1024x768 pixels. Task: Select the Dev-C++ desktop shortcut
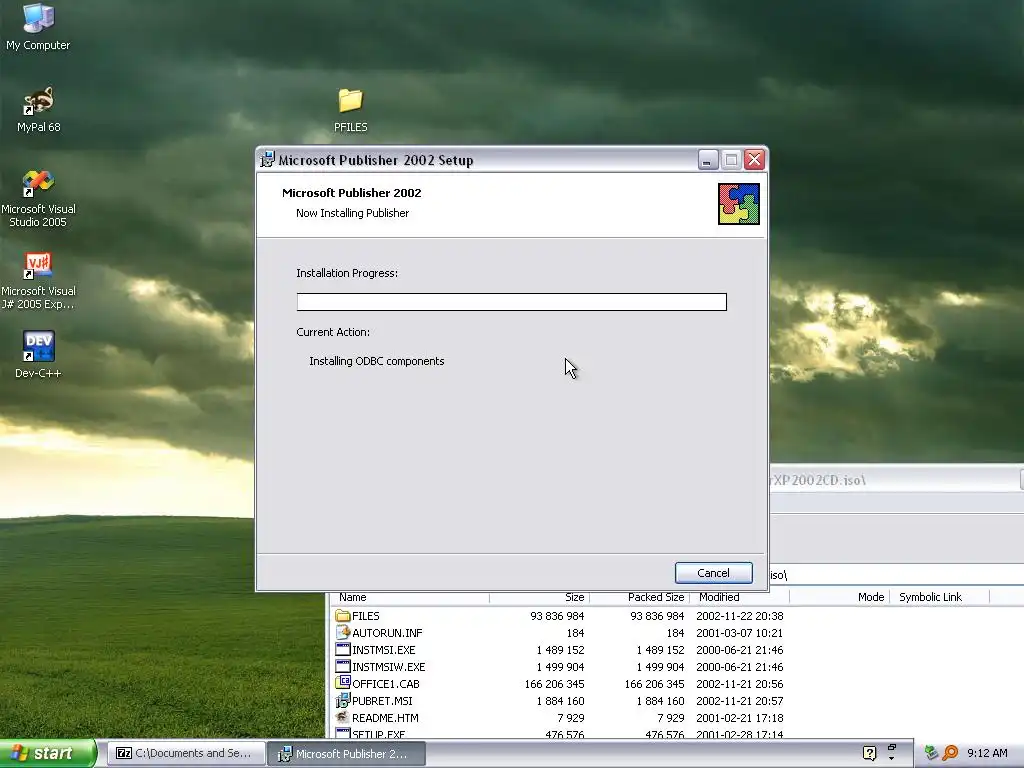[x=38, y=347]
